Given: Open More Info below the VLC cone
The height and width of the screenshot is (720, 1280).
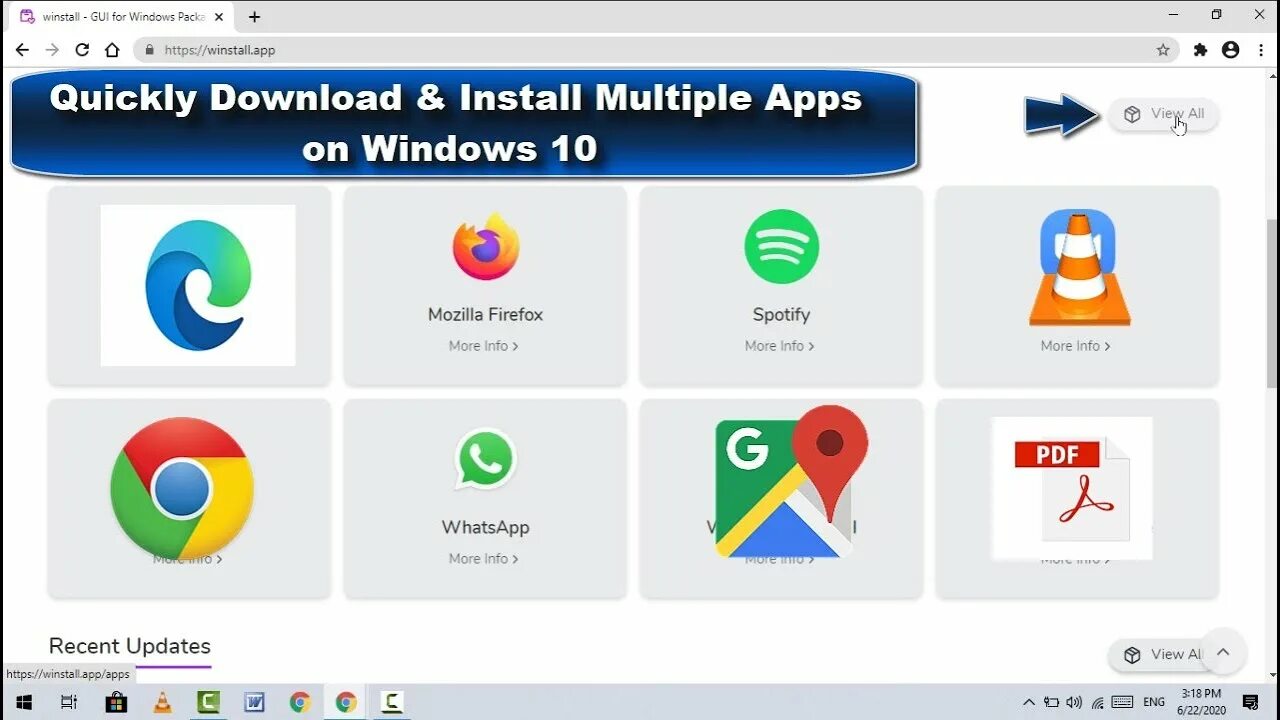Looking at the screenshot, I should pyautogui.click(x=1076, y=346).
